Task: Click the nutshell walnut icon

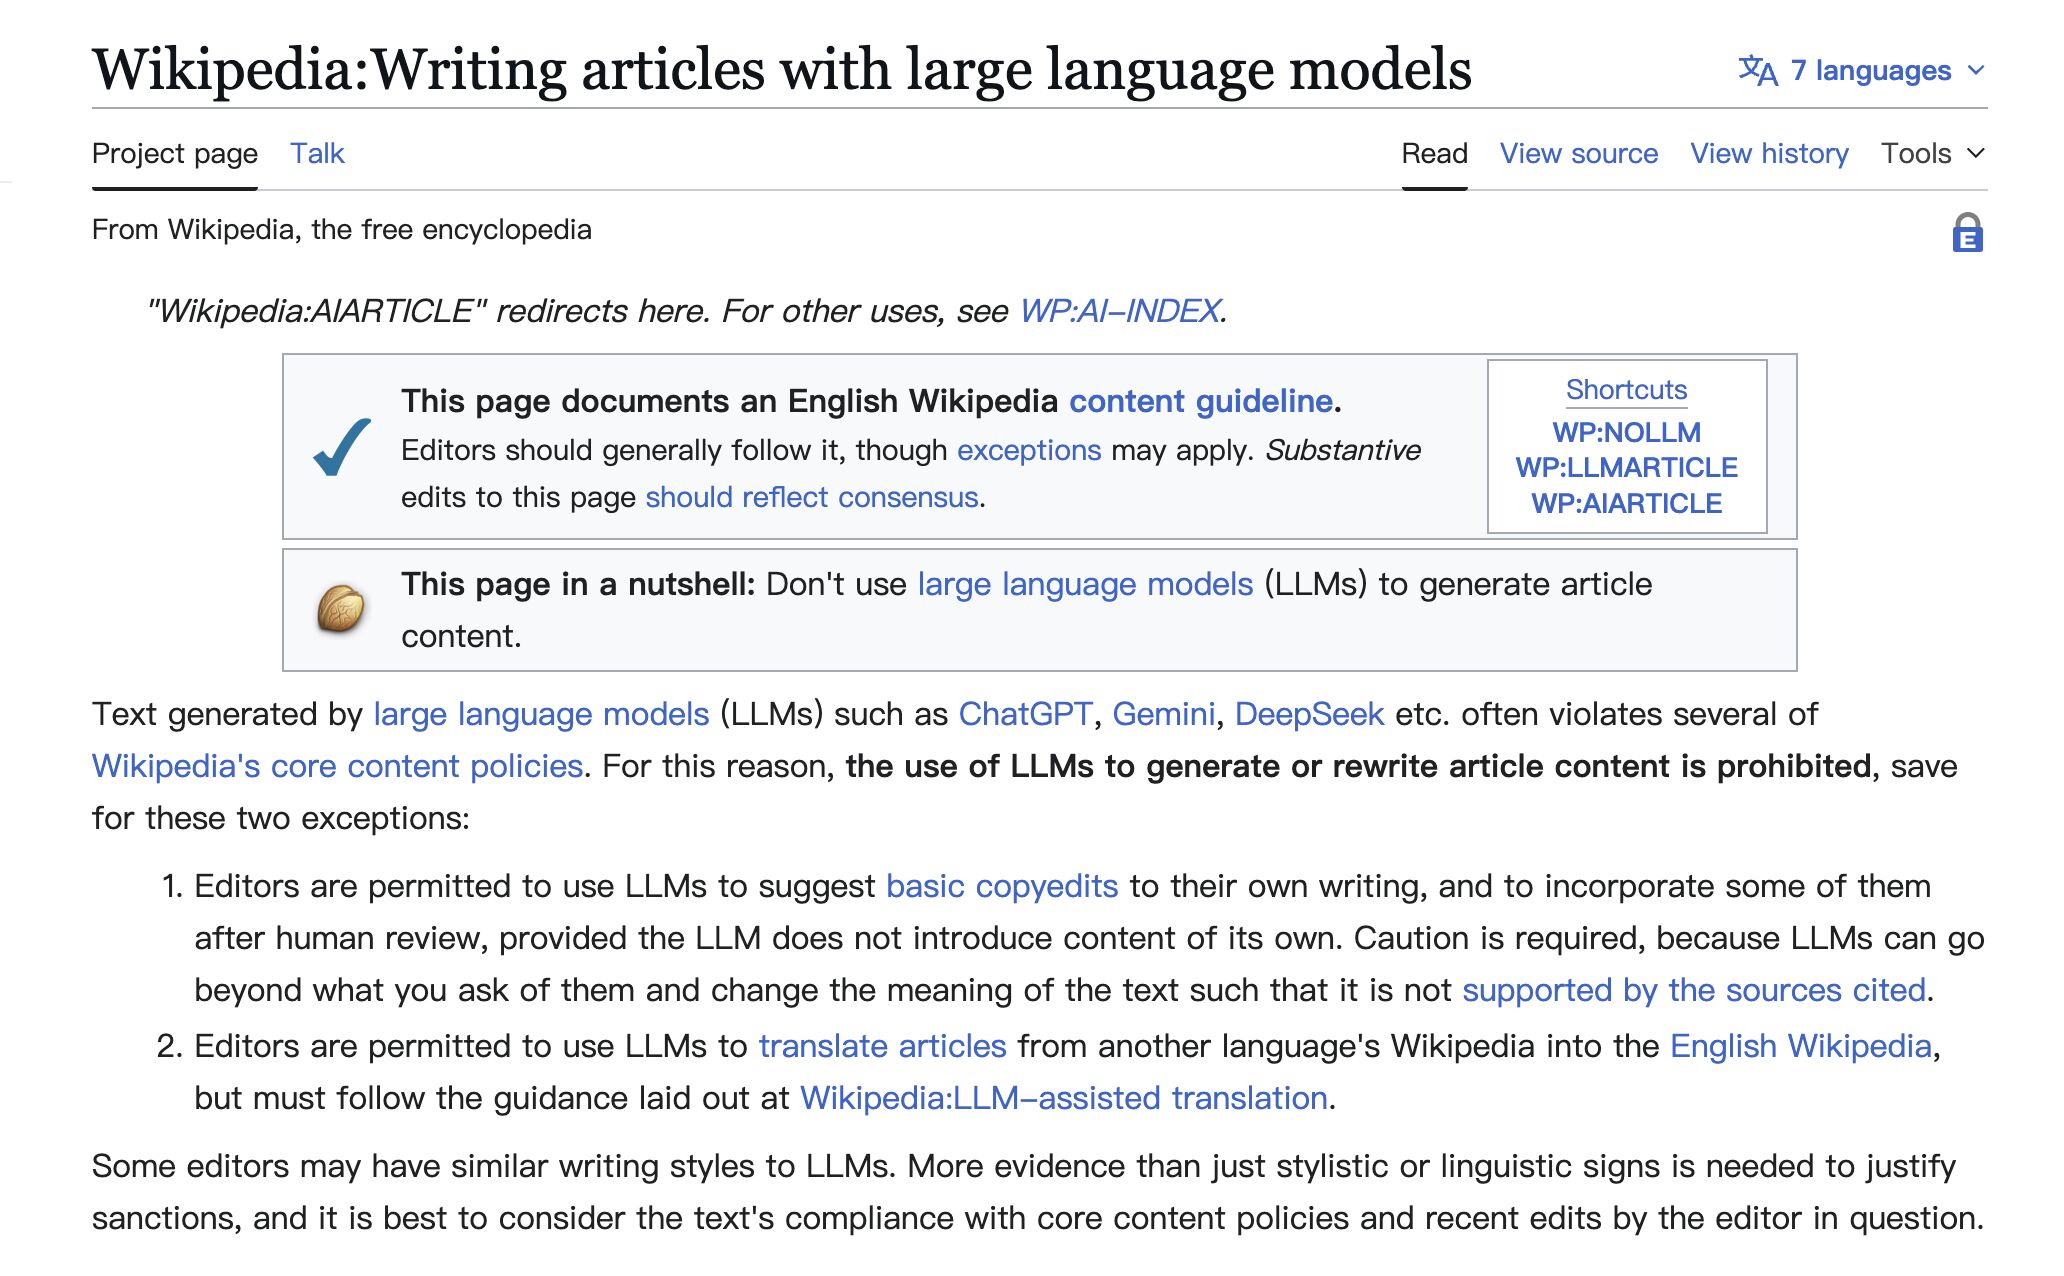Action: [341, 609]
